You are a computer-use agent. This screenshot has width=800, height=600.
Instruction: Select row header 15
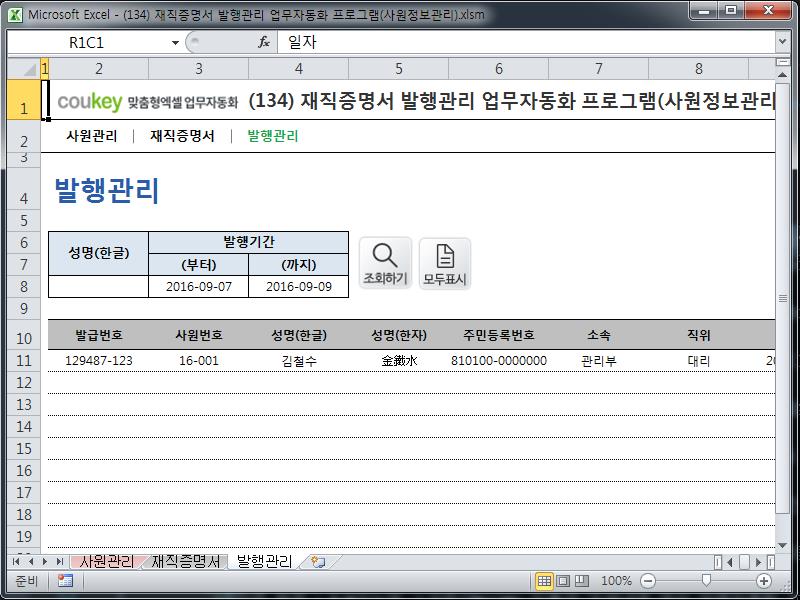(23, 448)
